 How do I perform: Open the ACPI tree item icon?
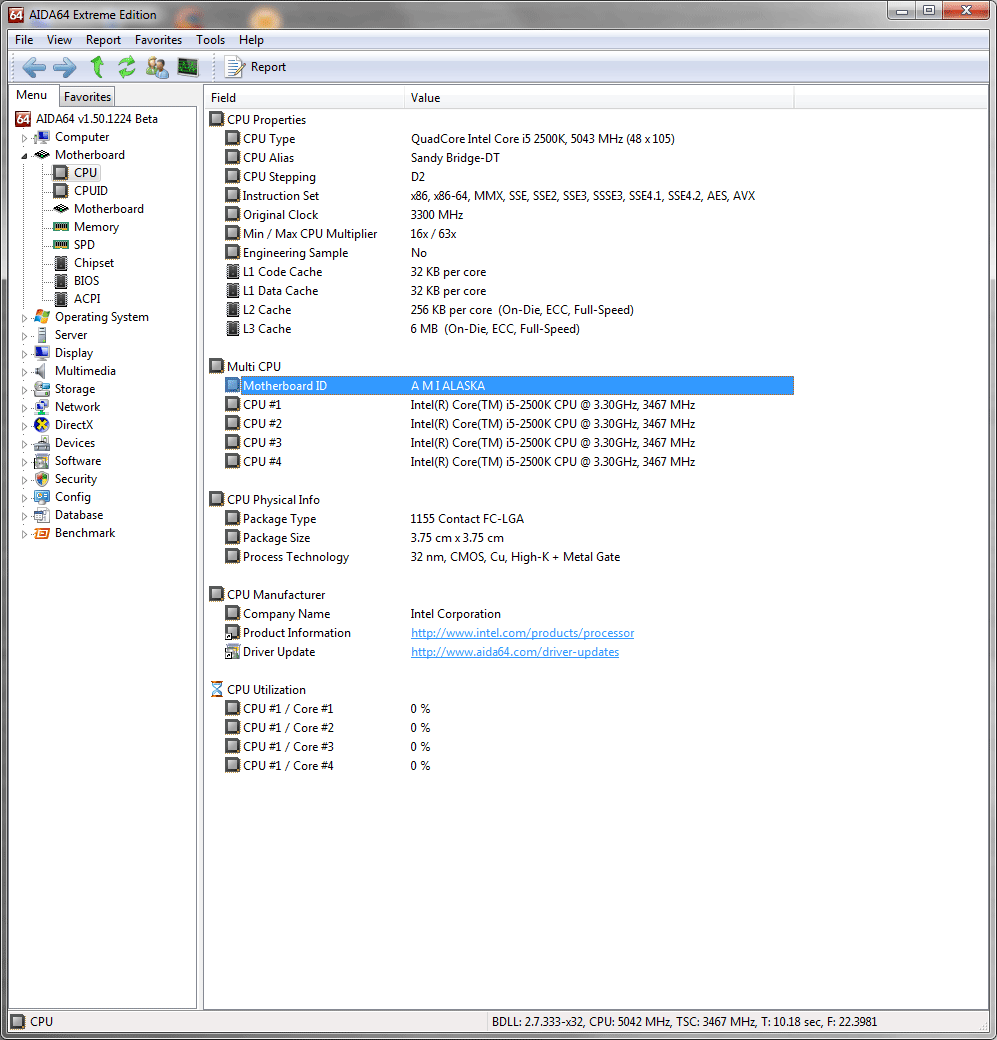click(61, 299)
